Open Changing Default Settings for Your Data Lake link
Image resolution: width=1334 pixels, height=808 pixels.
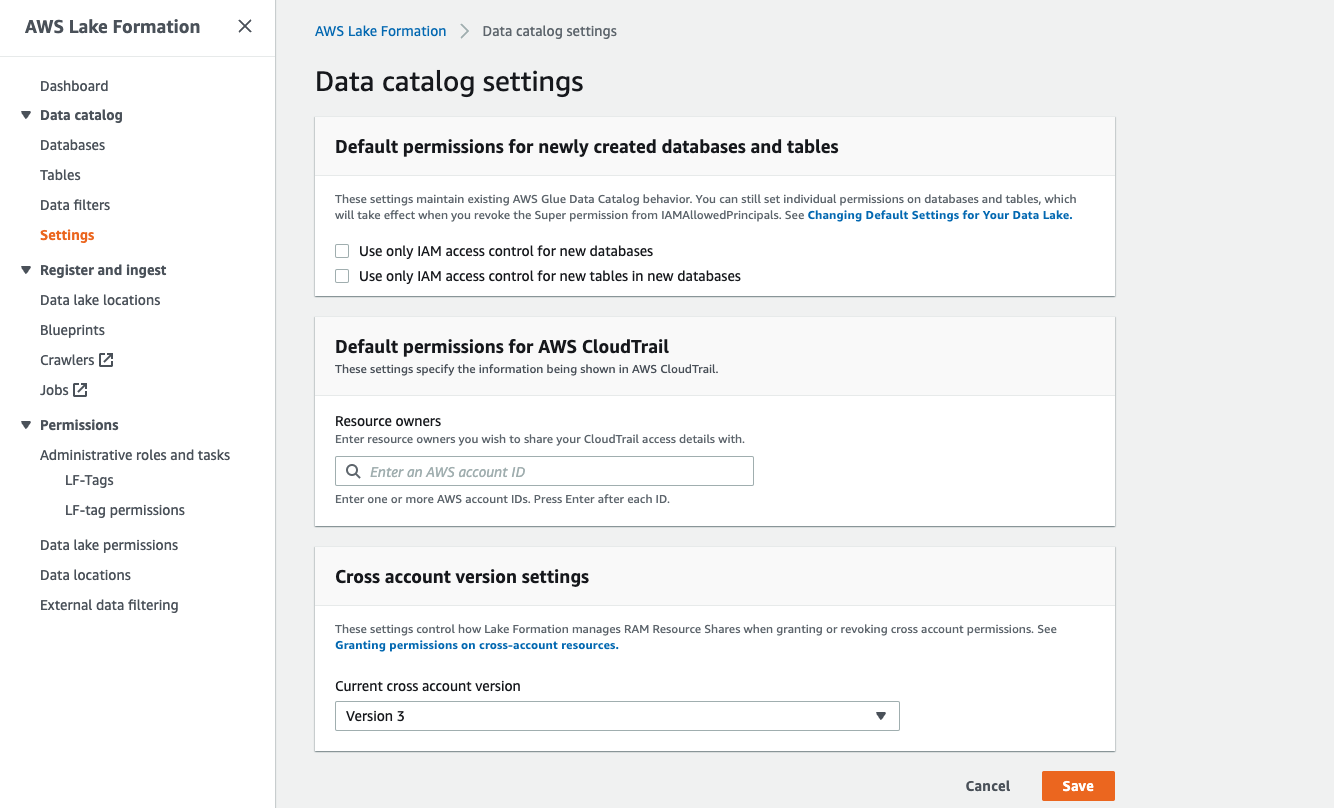click(939, 215)
